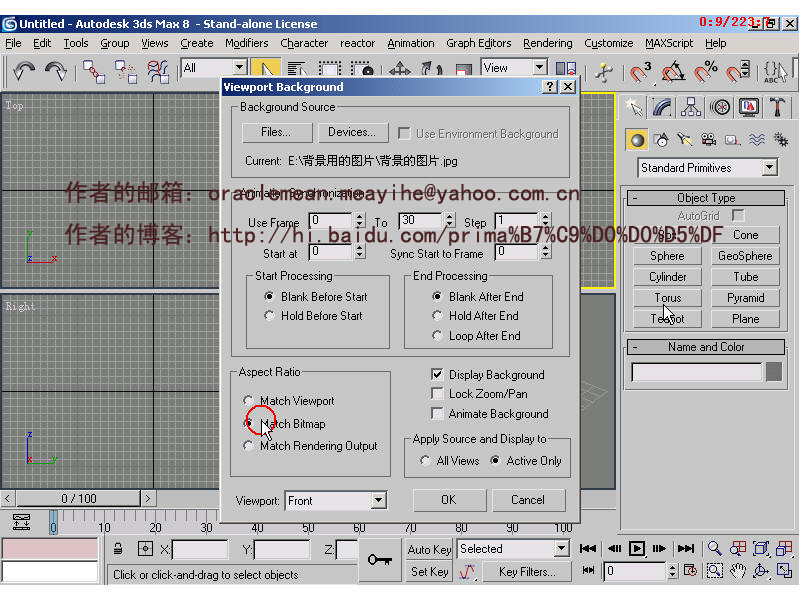
Task: Click the Files... button
Action: pyautogui.click(x=277, y=132)
